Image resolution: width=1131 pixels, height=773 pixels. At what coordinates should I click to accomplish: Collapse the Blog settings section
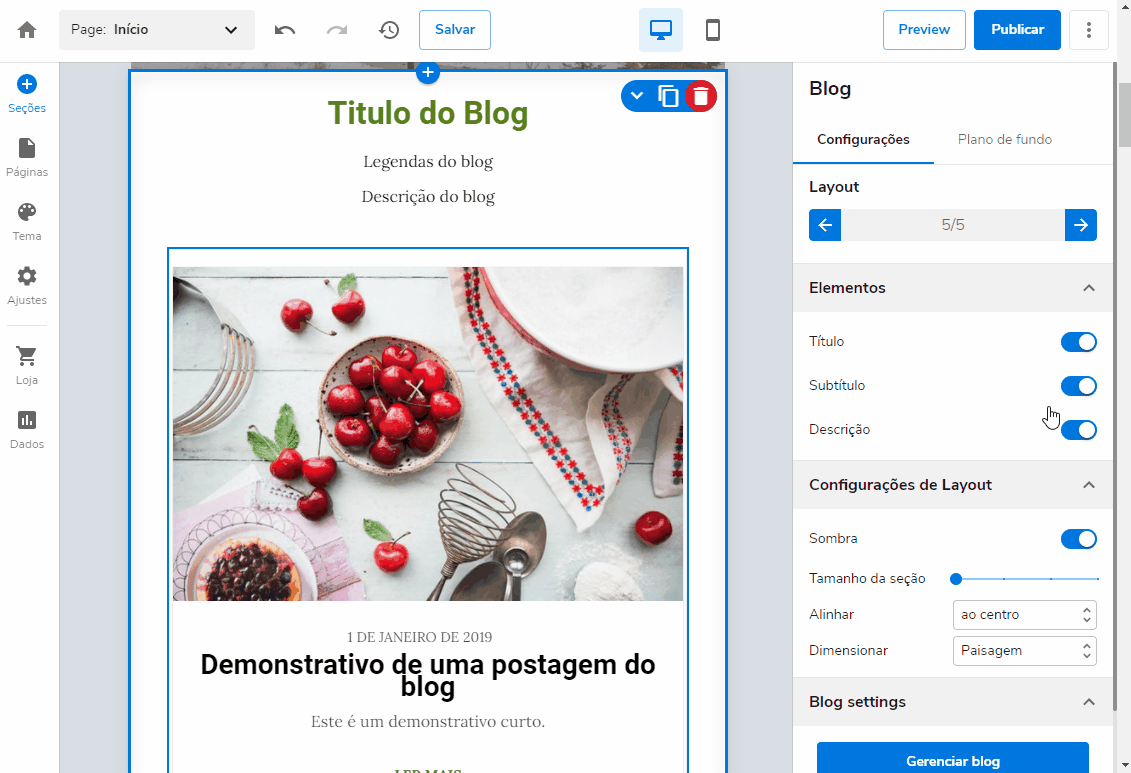[x=952, y=702]
